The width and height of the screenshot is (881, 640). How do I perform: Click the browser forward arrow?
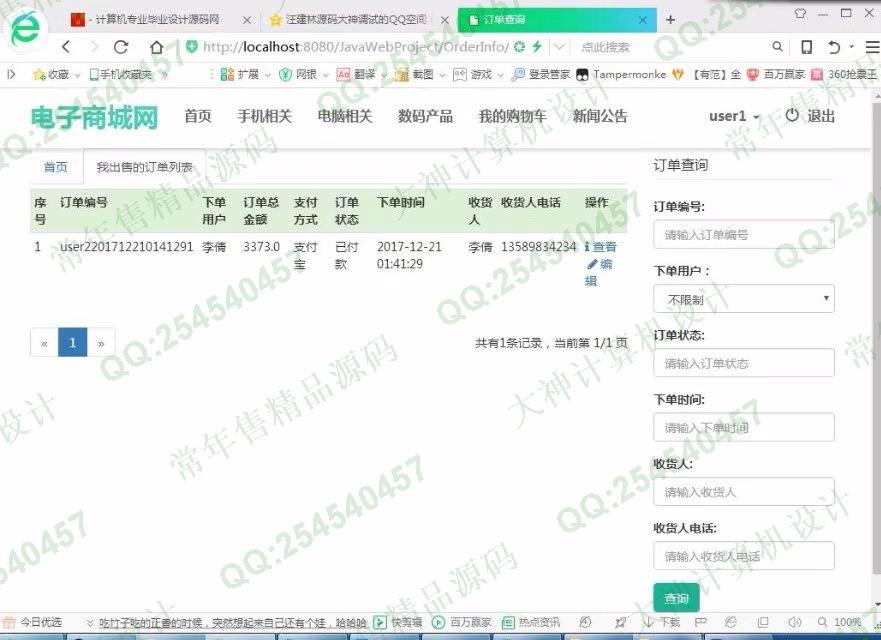click(94, 47)
